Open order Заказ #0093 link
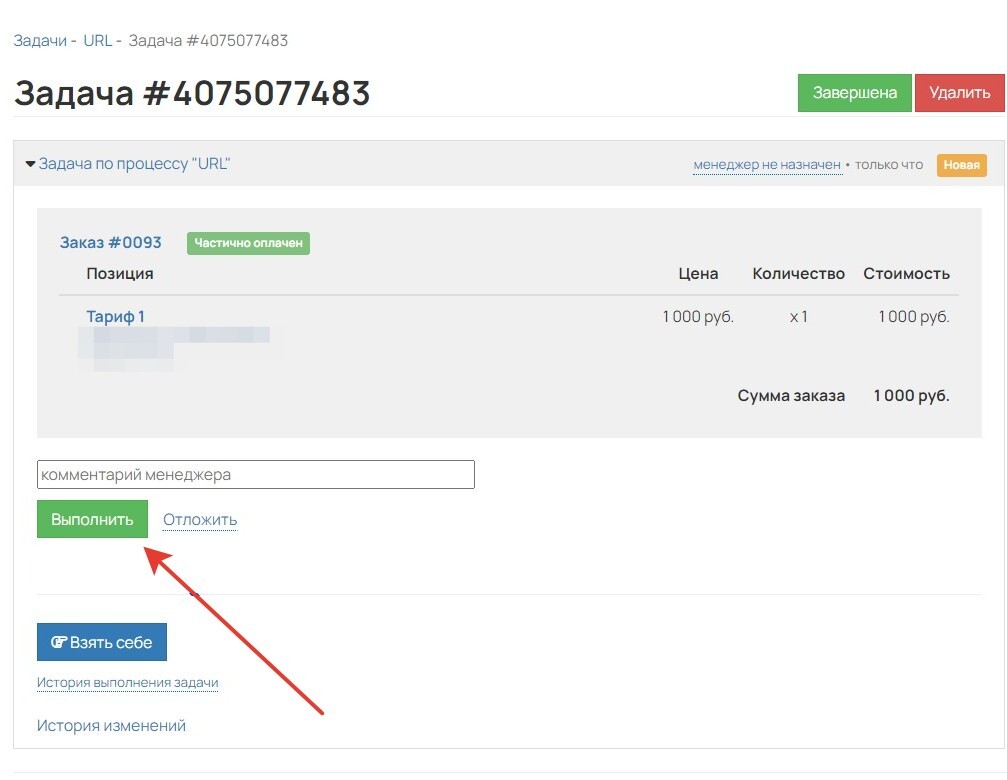 pos(110,243)
